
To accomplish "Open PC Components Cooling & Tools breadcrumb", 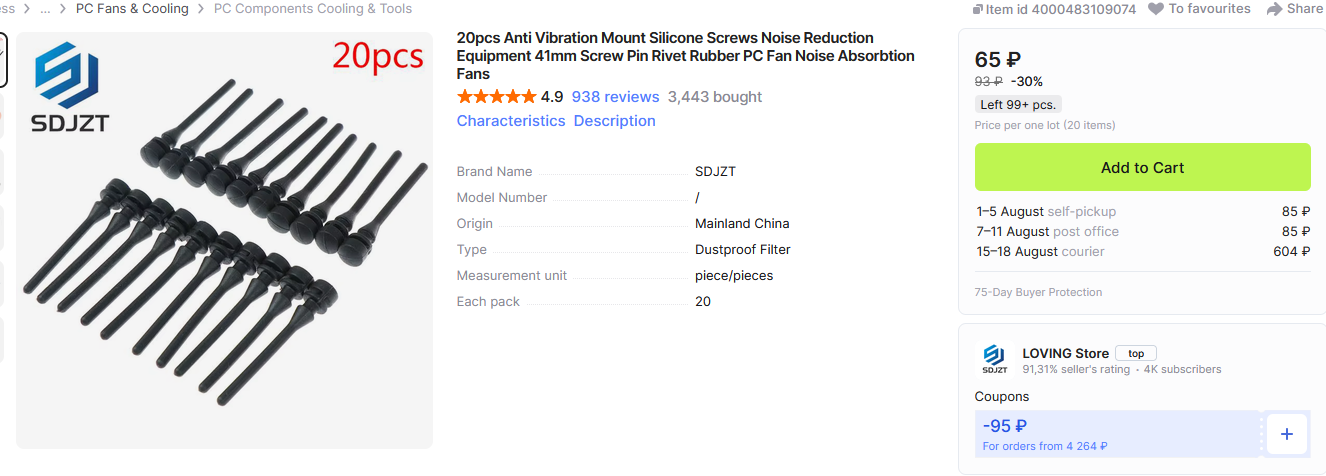I will [313, 9].
